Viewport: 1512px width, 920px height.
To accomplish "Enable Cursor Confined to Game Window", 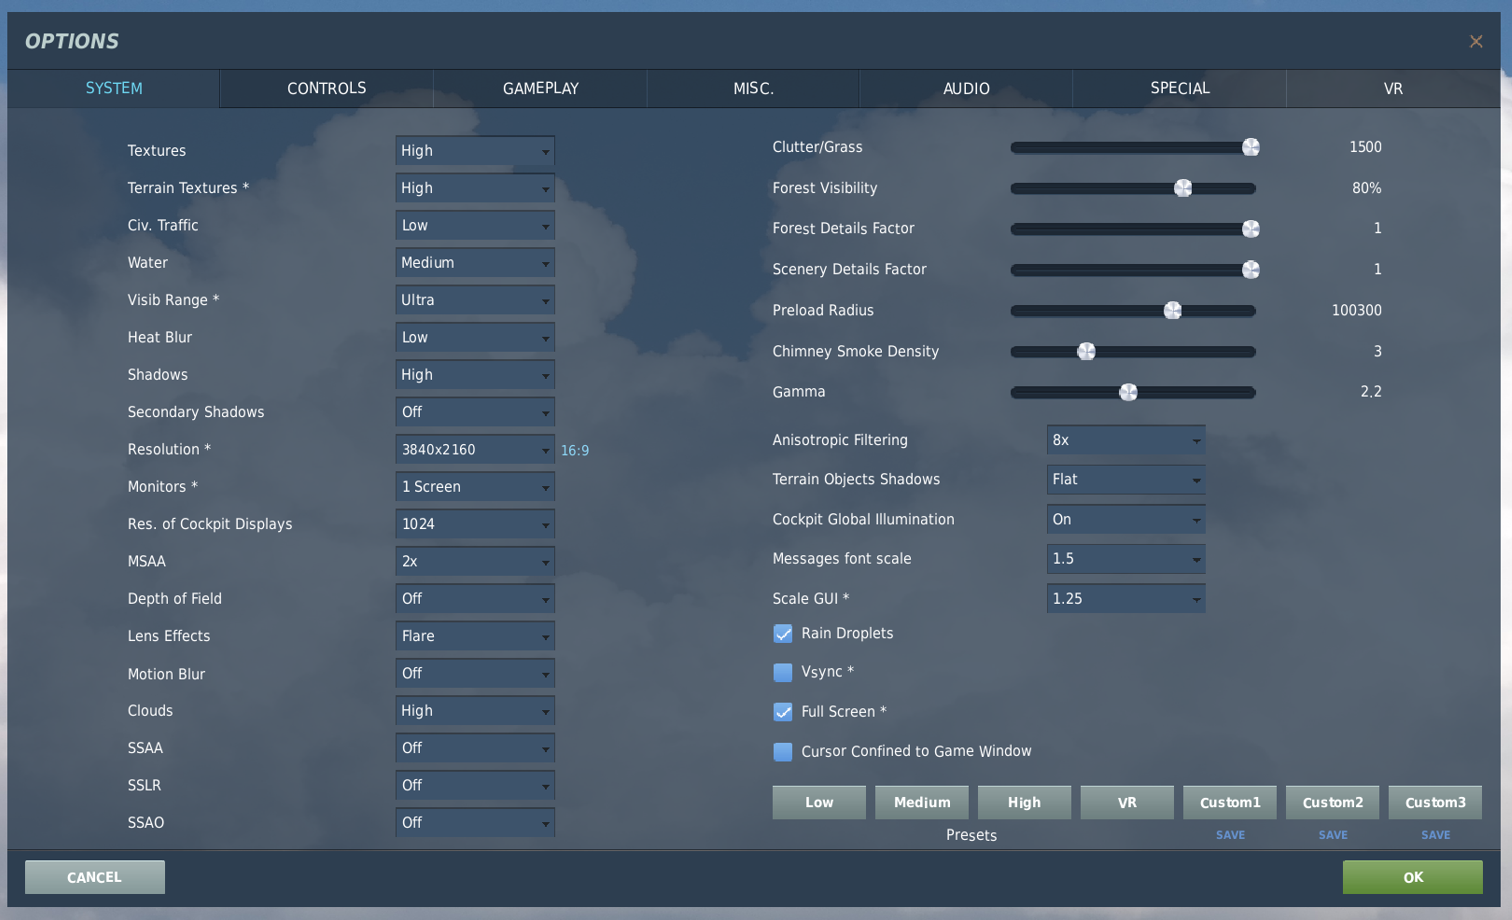I will click(x=783, y=751).
